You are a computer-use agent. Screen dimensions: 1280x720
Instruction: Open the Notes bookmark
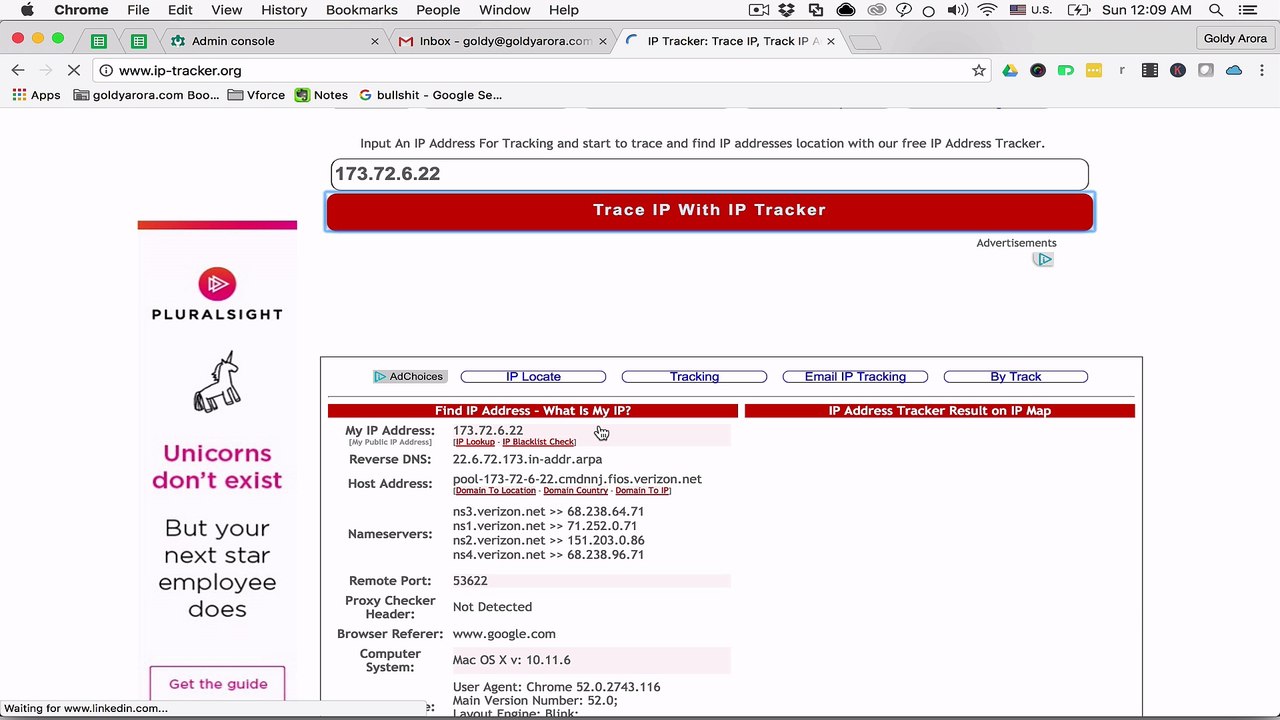(x=321, y=95)
